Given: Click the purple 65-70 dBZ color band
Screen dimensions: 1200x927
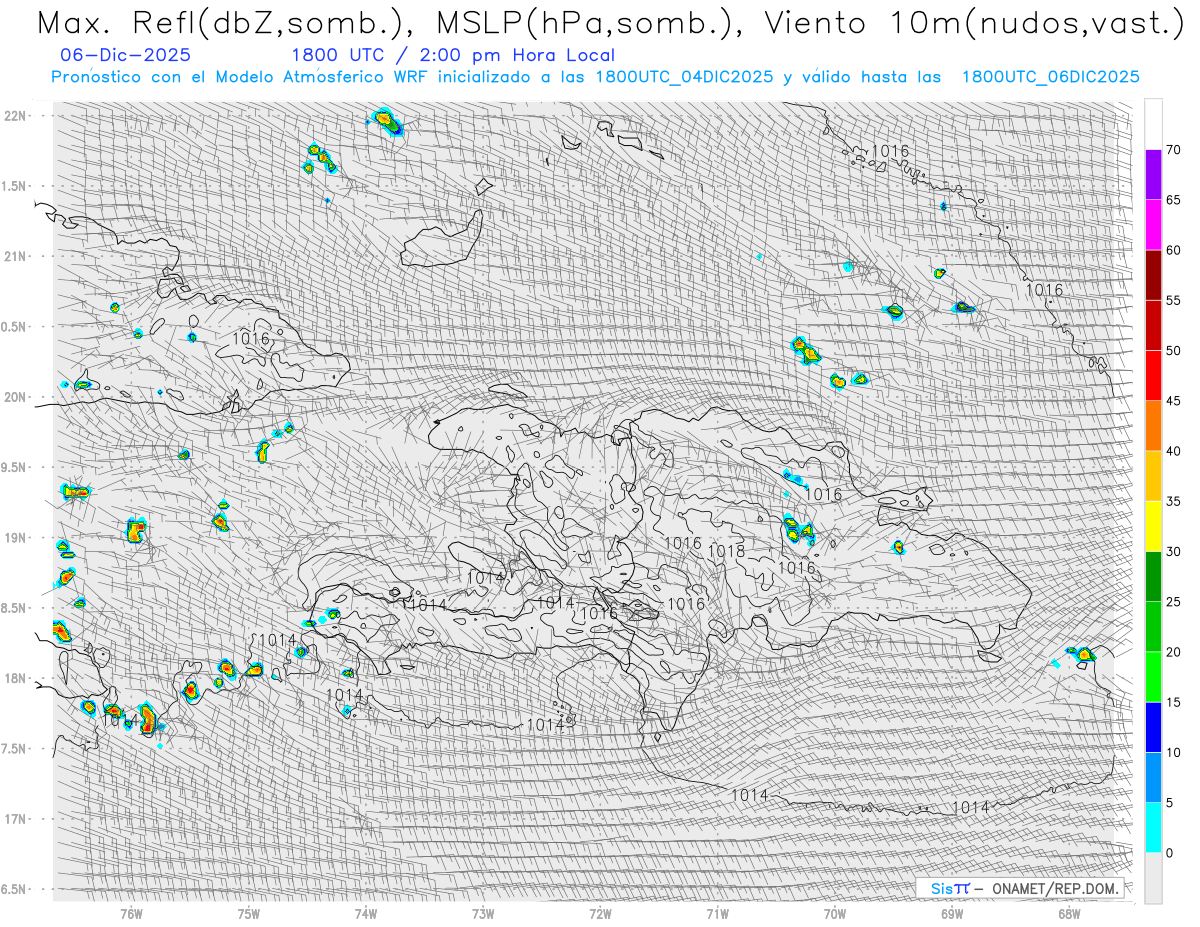Looking at the screenshot, I should click(1153, 175).
